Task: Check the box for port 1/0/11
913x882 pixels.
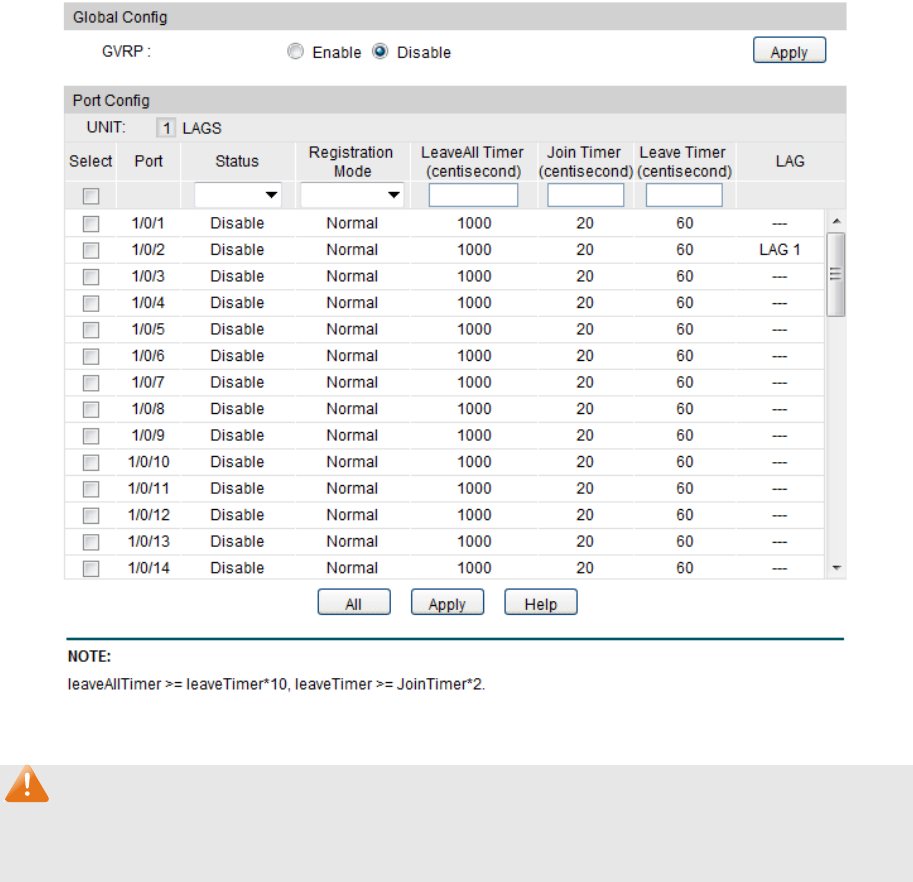Action: 91,489
